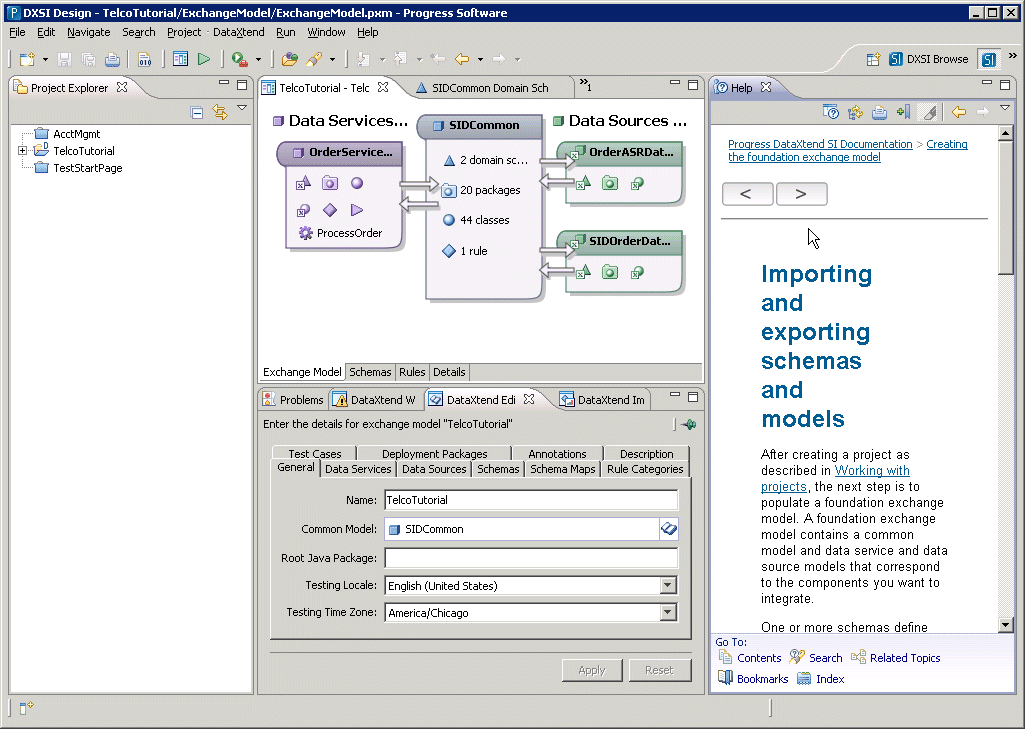Click the Help panel vertical scrollbar thumb
The width and height of the screenshot is (1025, 729).
pyautogui.click(x=1005, y=207)
